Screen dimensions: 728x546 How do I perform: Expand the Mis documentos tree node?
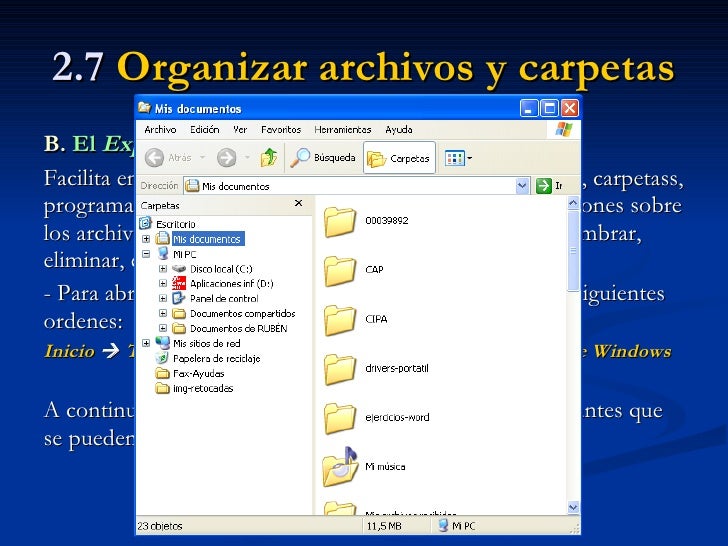click(146, 239)
